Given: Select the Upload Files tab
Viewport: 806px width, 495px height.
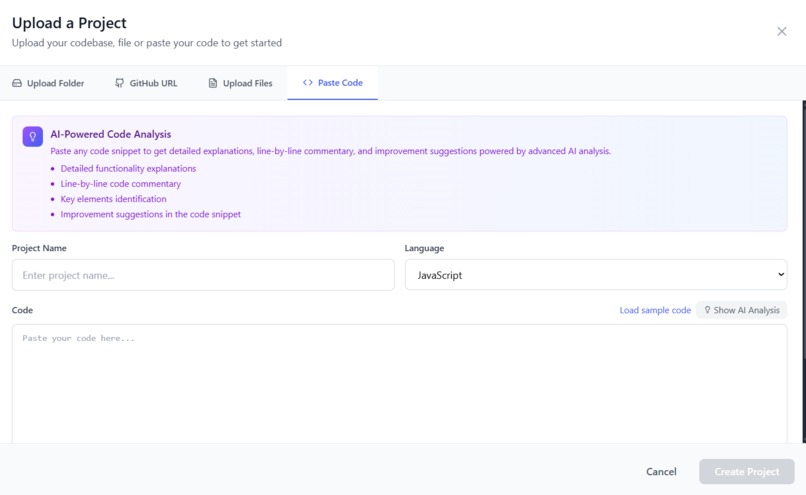Looking at the screenshot, I should pyautogui.click(x=240, y=83).
